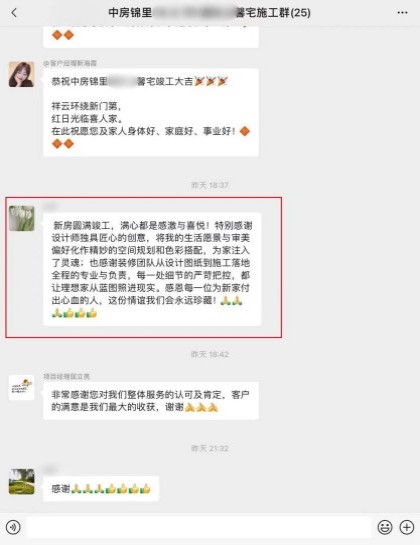This screenshot has width=420, height=545.
Task: Click the partially visible top message bubble
Action: [x=151, y=36]
